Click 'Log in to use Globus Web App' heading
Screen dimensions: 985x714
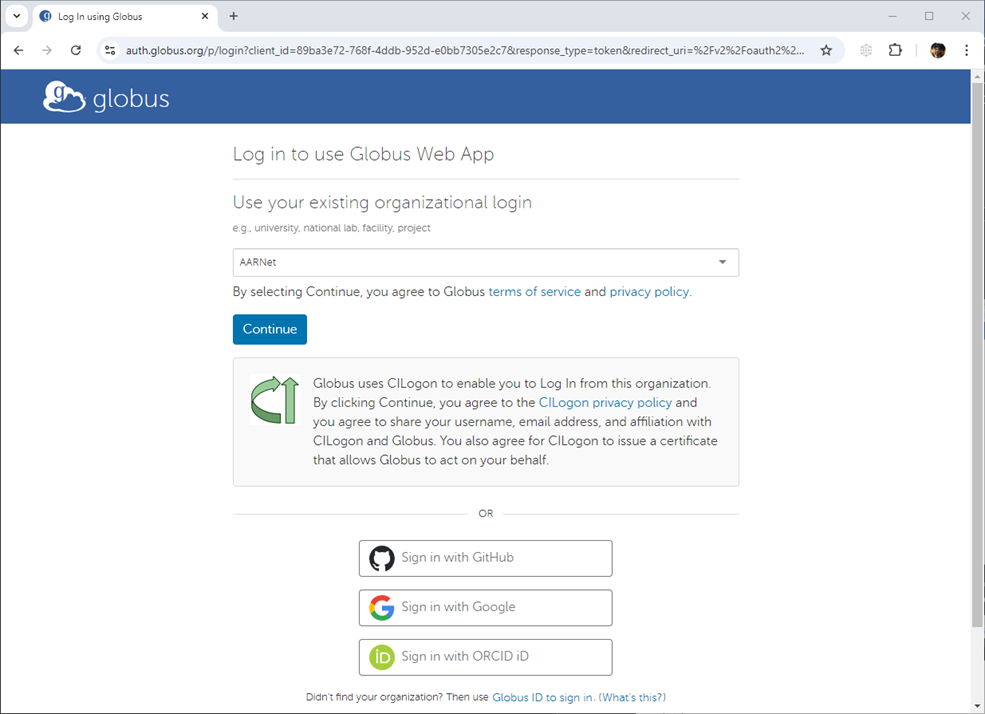click(x=363, y=154)
